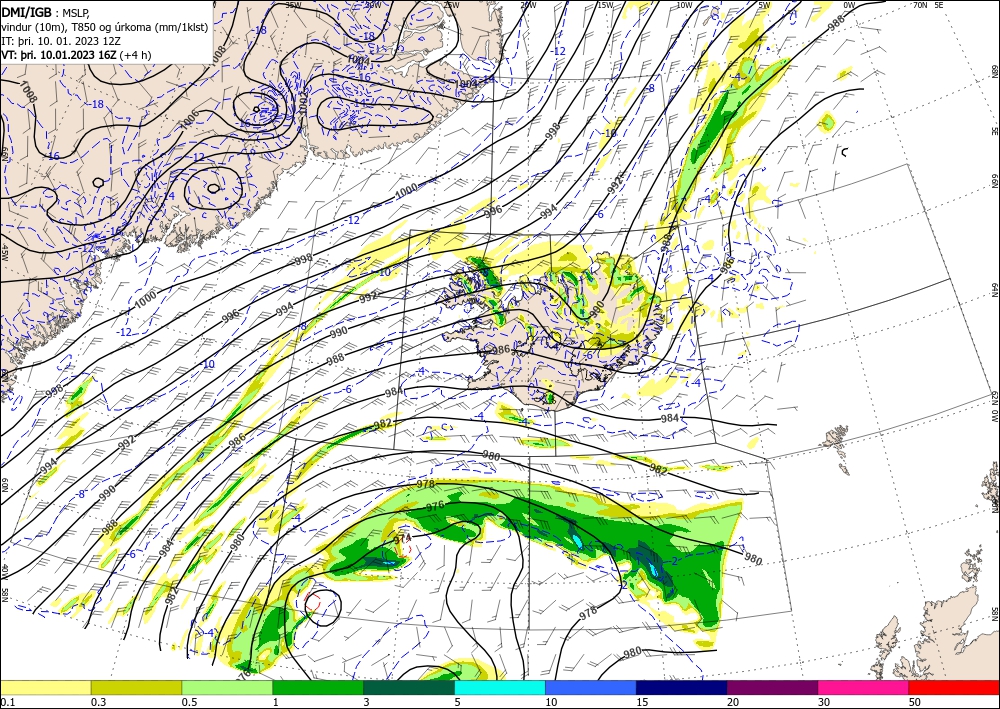Click the legend value "0.5"
This screenshot has width=1000, height=709.
pos(189,702)
